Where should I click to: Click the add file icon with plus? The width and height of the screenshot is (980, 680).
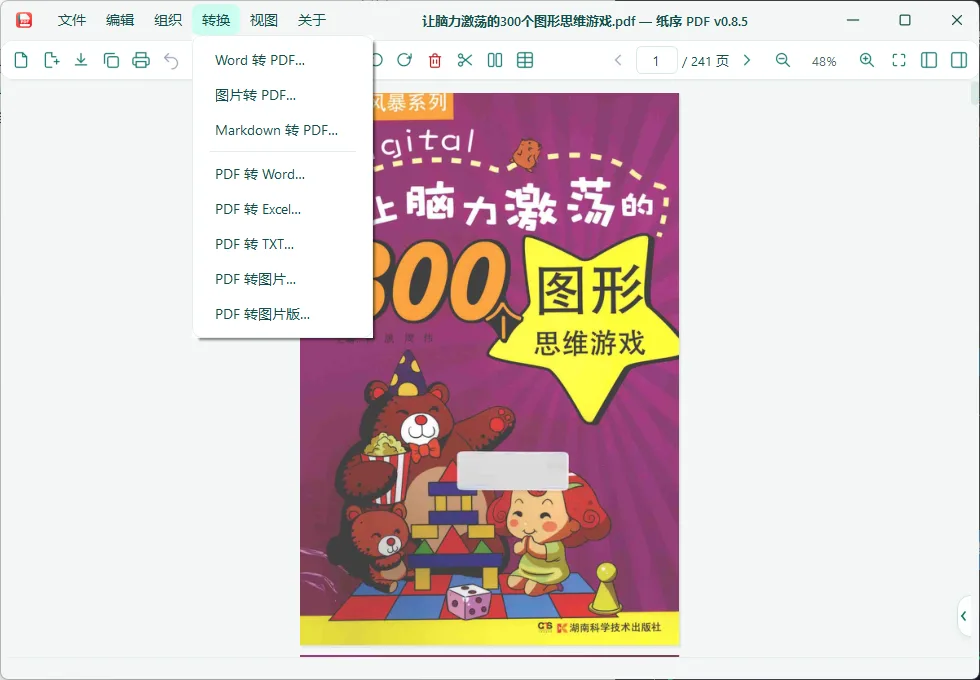51,60
